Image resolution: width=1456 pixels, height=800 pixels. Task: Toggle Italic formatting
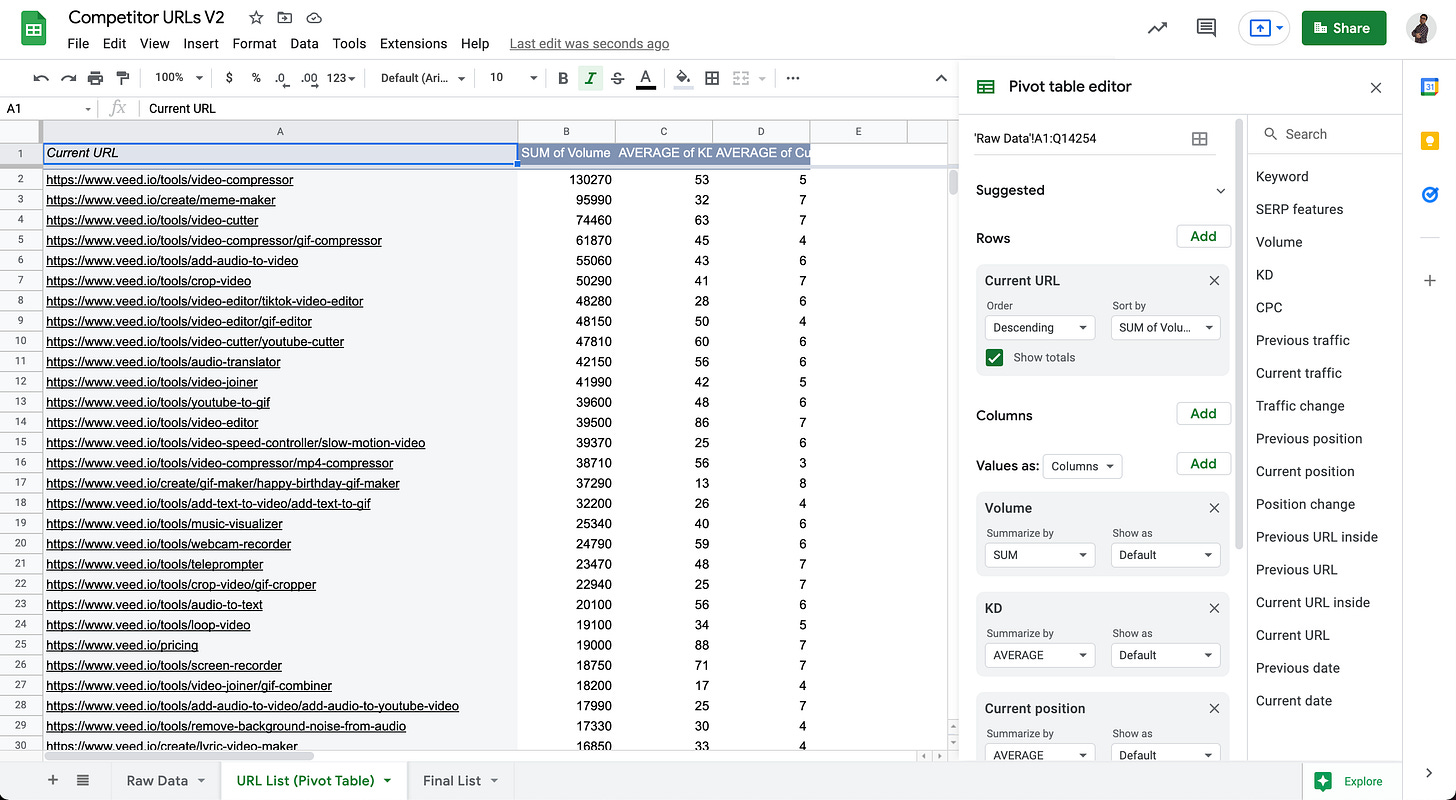(591, 78)
